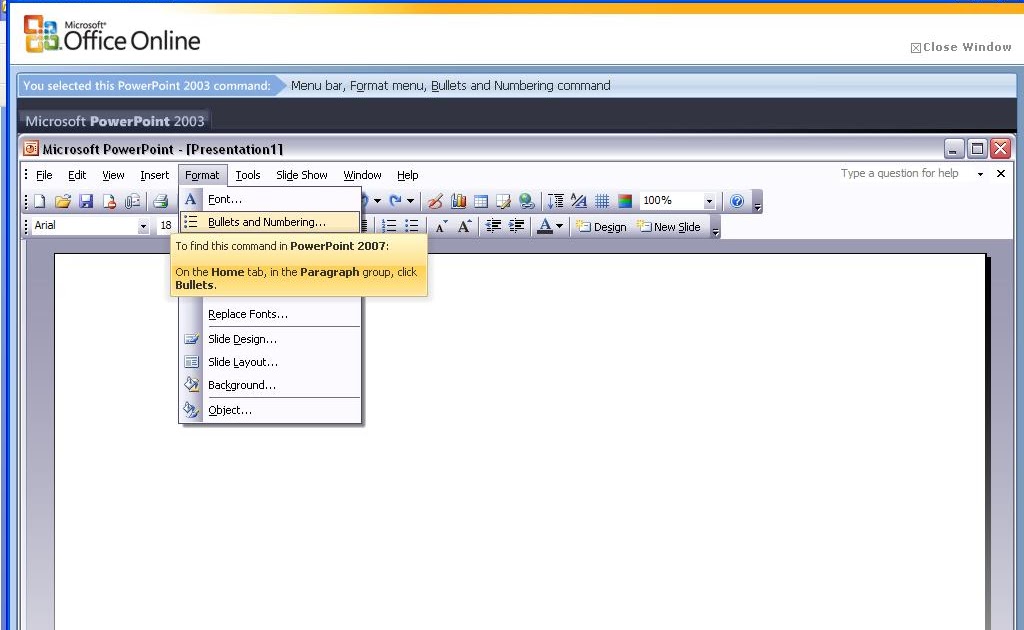Expand the help question box dropdown arrow
1024x630 pixels.
(980, 174)
